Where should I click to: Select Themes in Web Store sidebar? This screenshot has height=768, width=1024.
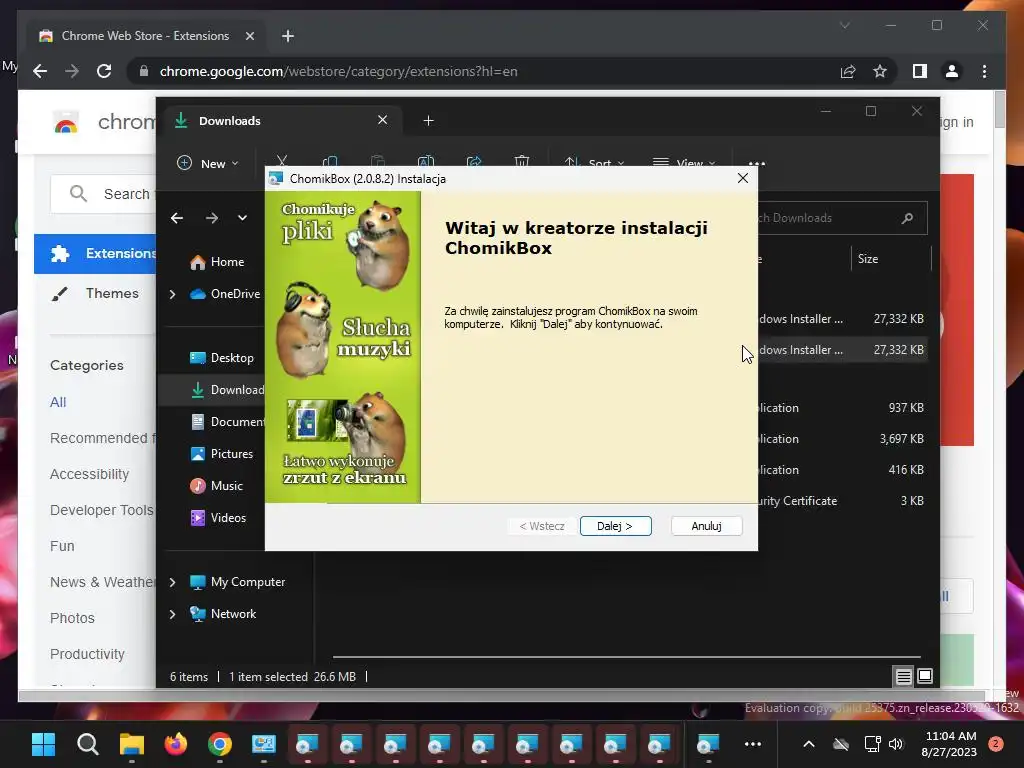coord(95,293)
